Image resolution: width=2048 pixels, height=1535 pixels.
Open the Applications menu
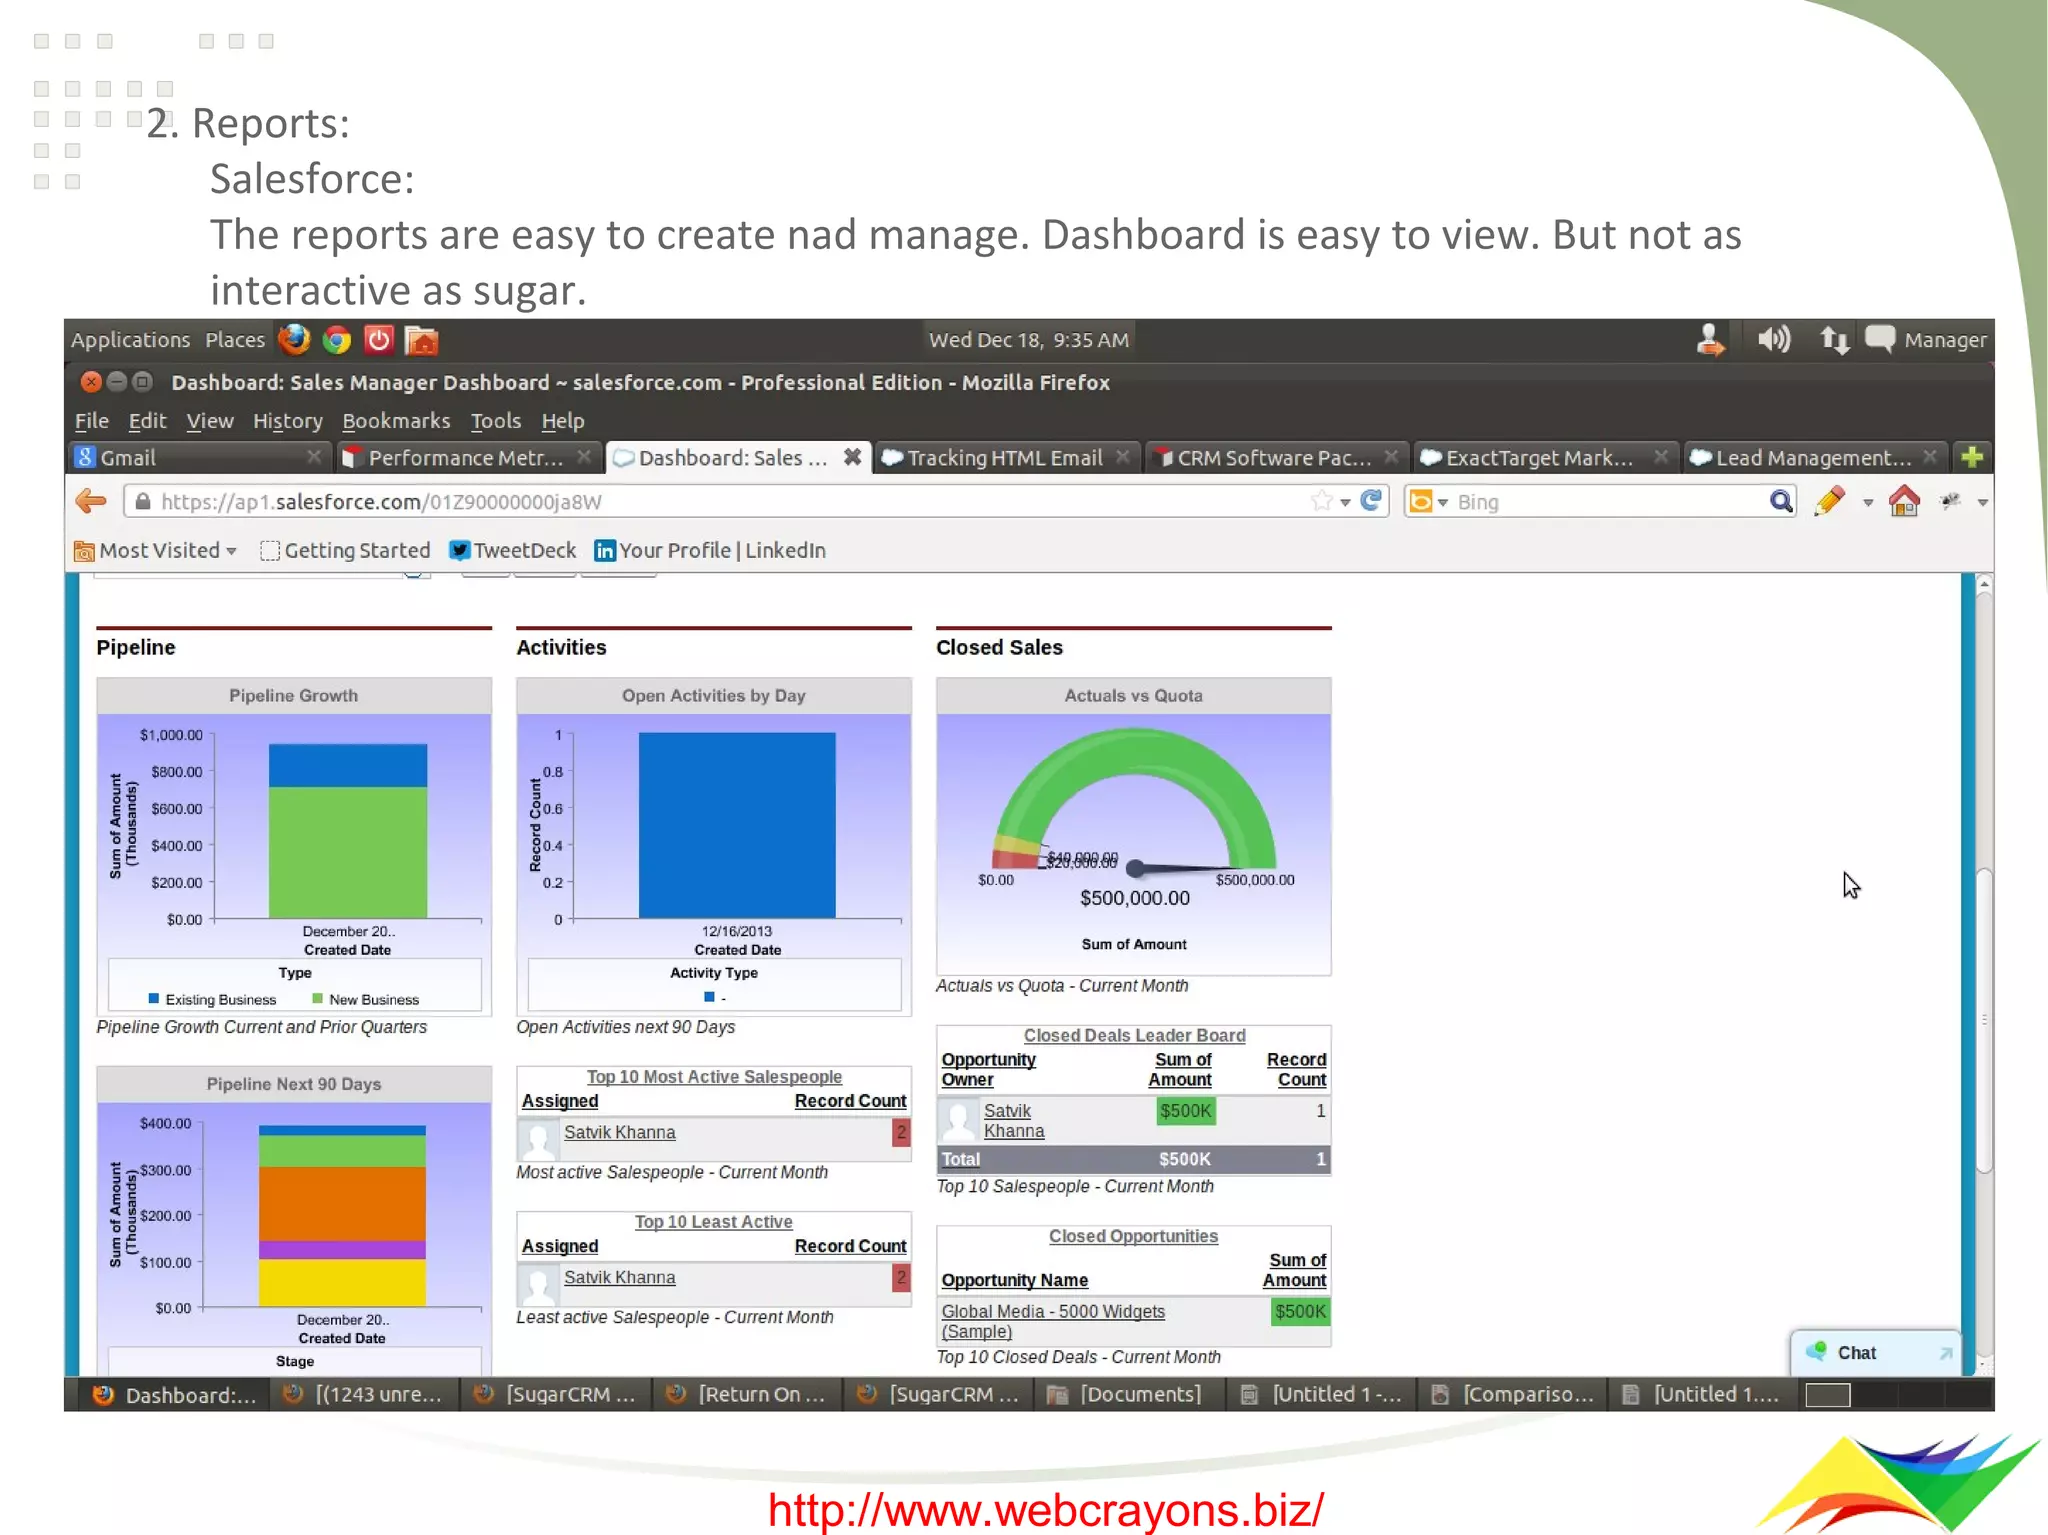pyautogui.click(x=130, y=340)
